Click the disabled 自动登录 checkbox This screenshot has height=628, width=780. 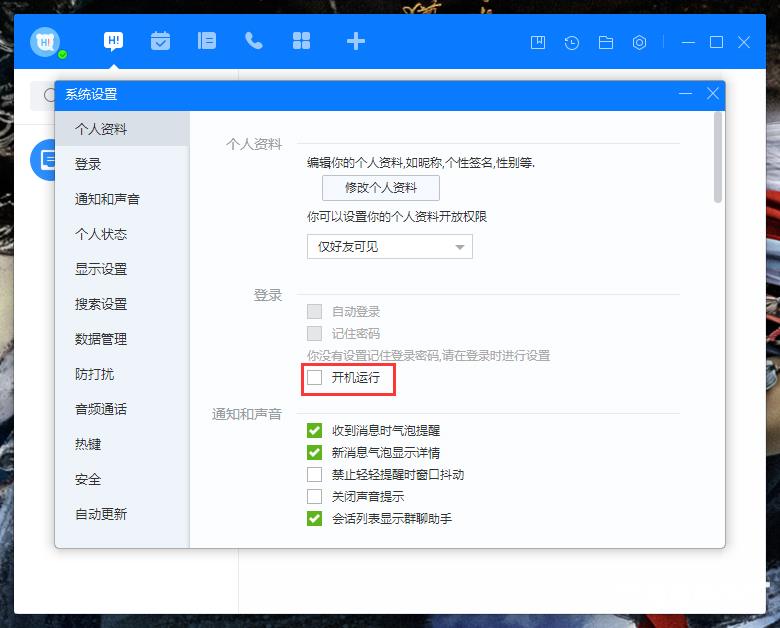[314, 312]
